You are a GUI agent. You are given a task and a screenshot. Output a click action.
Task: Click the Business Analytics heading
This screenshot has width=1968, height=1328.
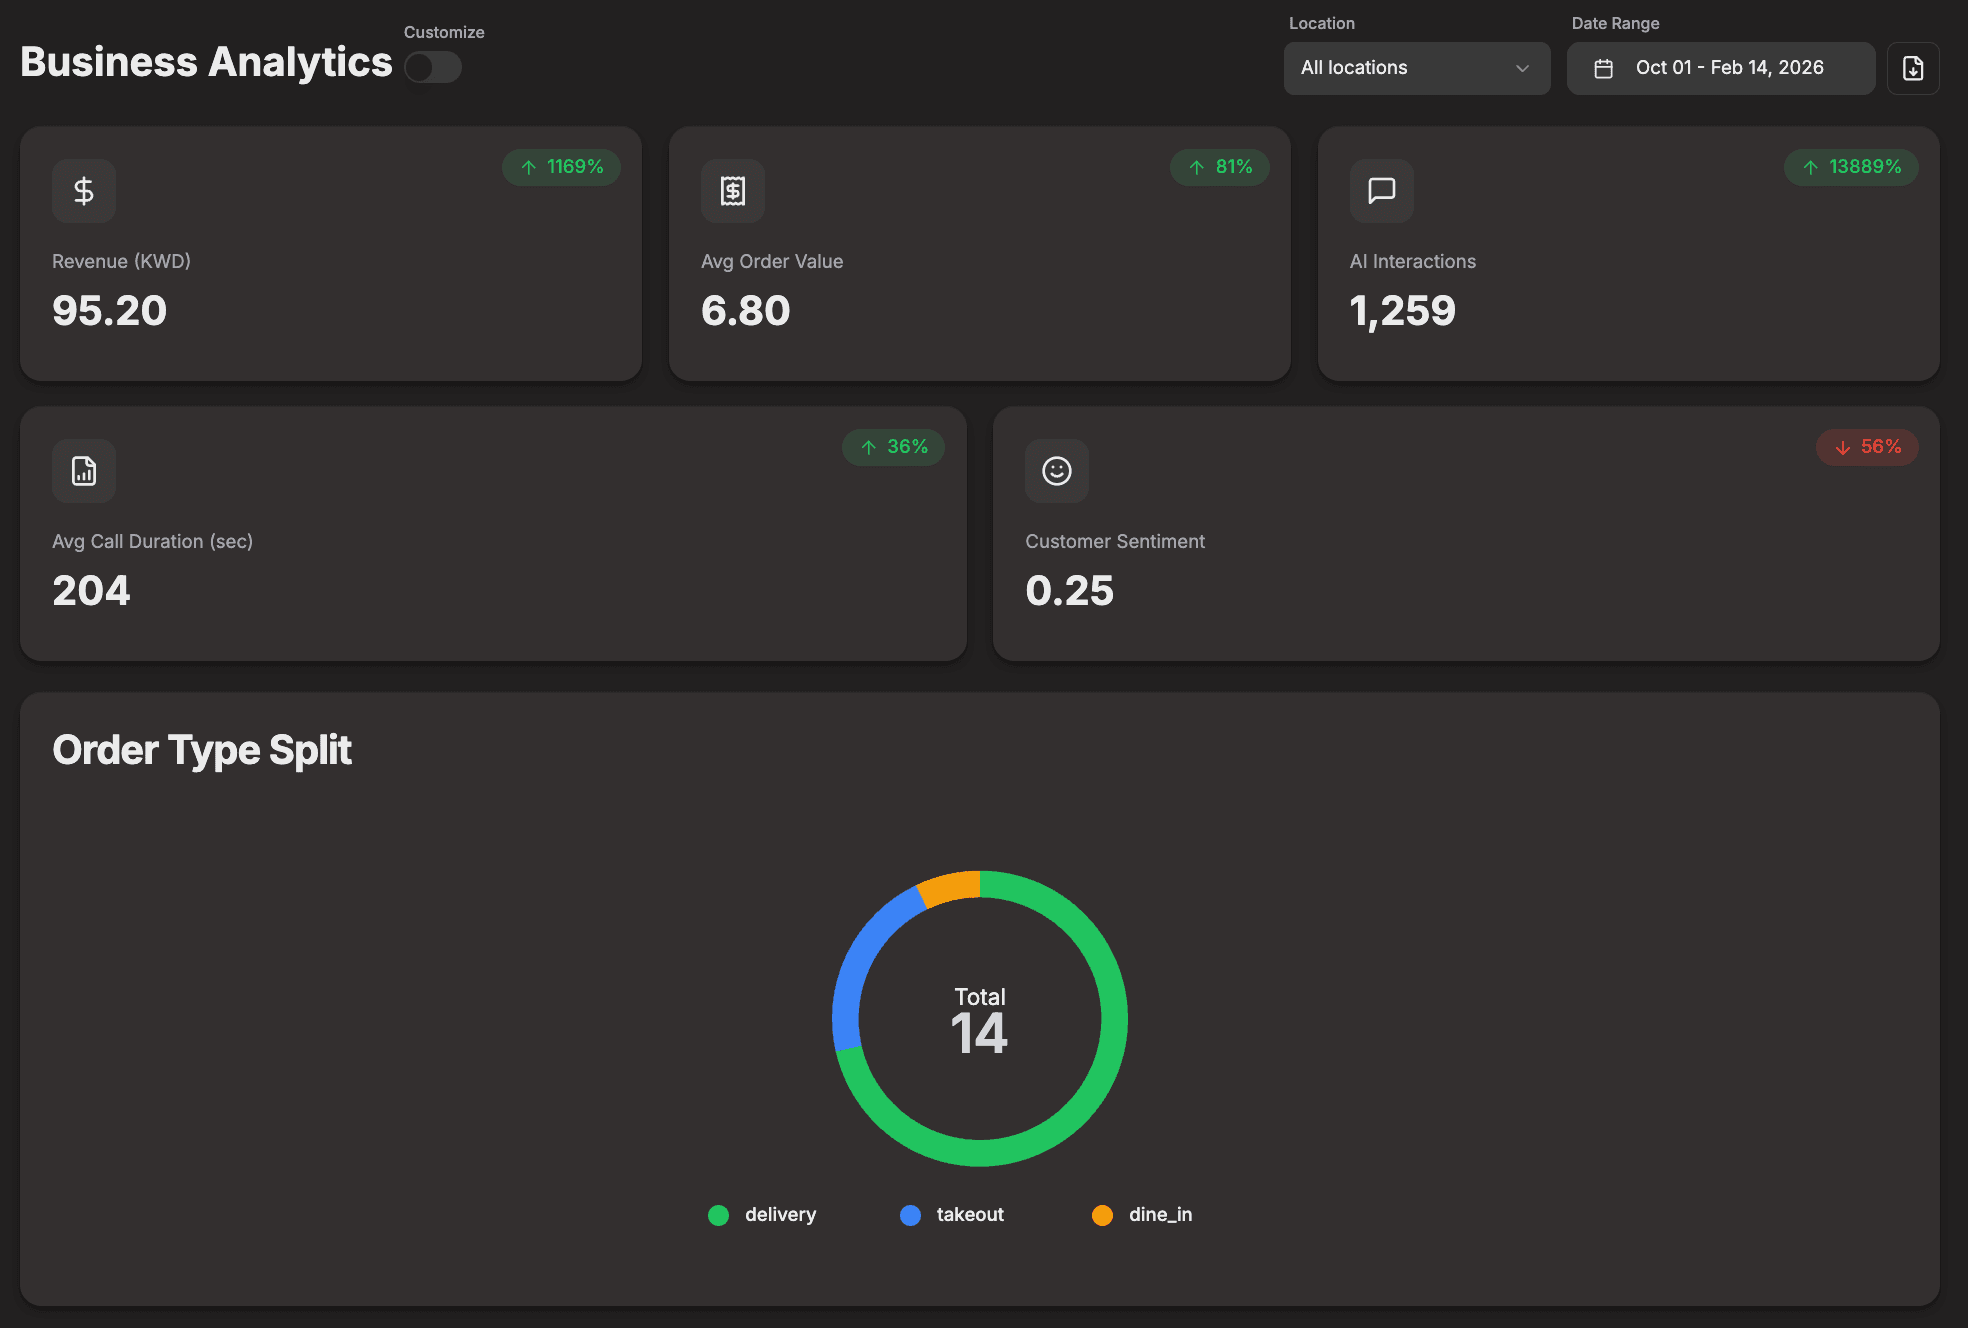click(x=205, y=61)
